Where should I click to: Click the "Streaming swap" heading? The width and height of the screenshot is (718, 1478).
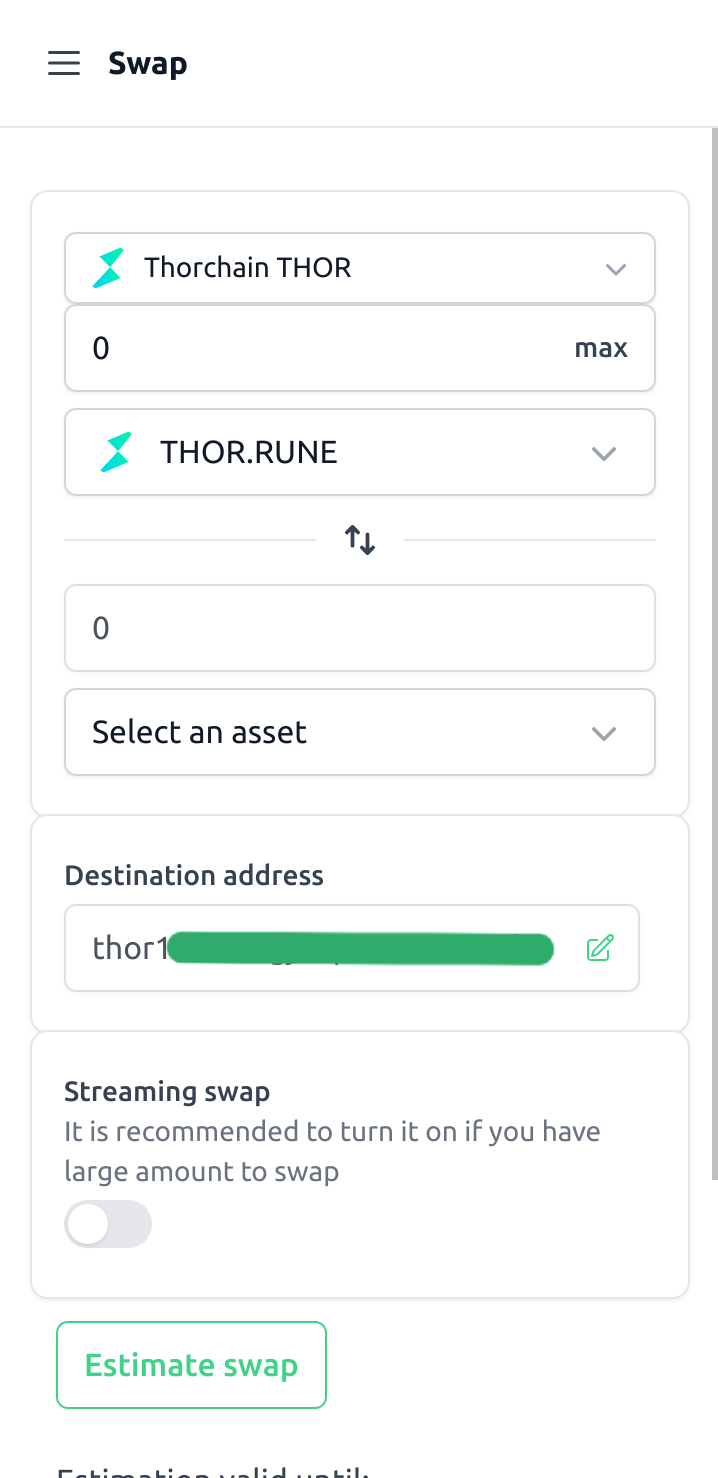pyautogui.click(x=167, y=1091)
